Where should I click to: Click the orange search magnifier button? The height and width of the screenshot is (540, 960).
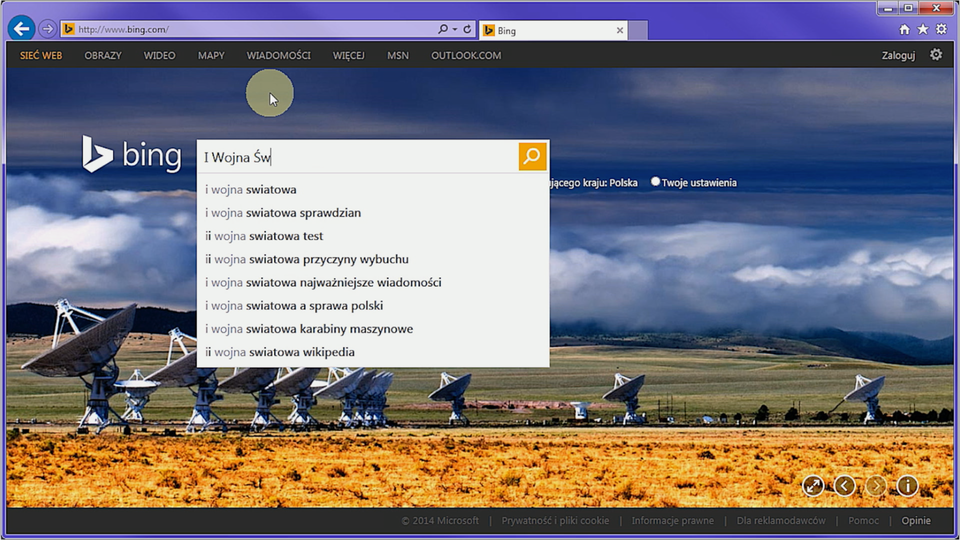[532, 157]
